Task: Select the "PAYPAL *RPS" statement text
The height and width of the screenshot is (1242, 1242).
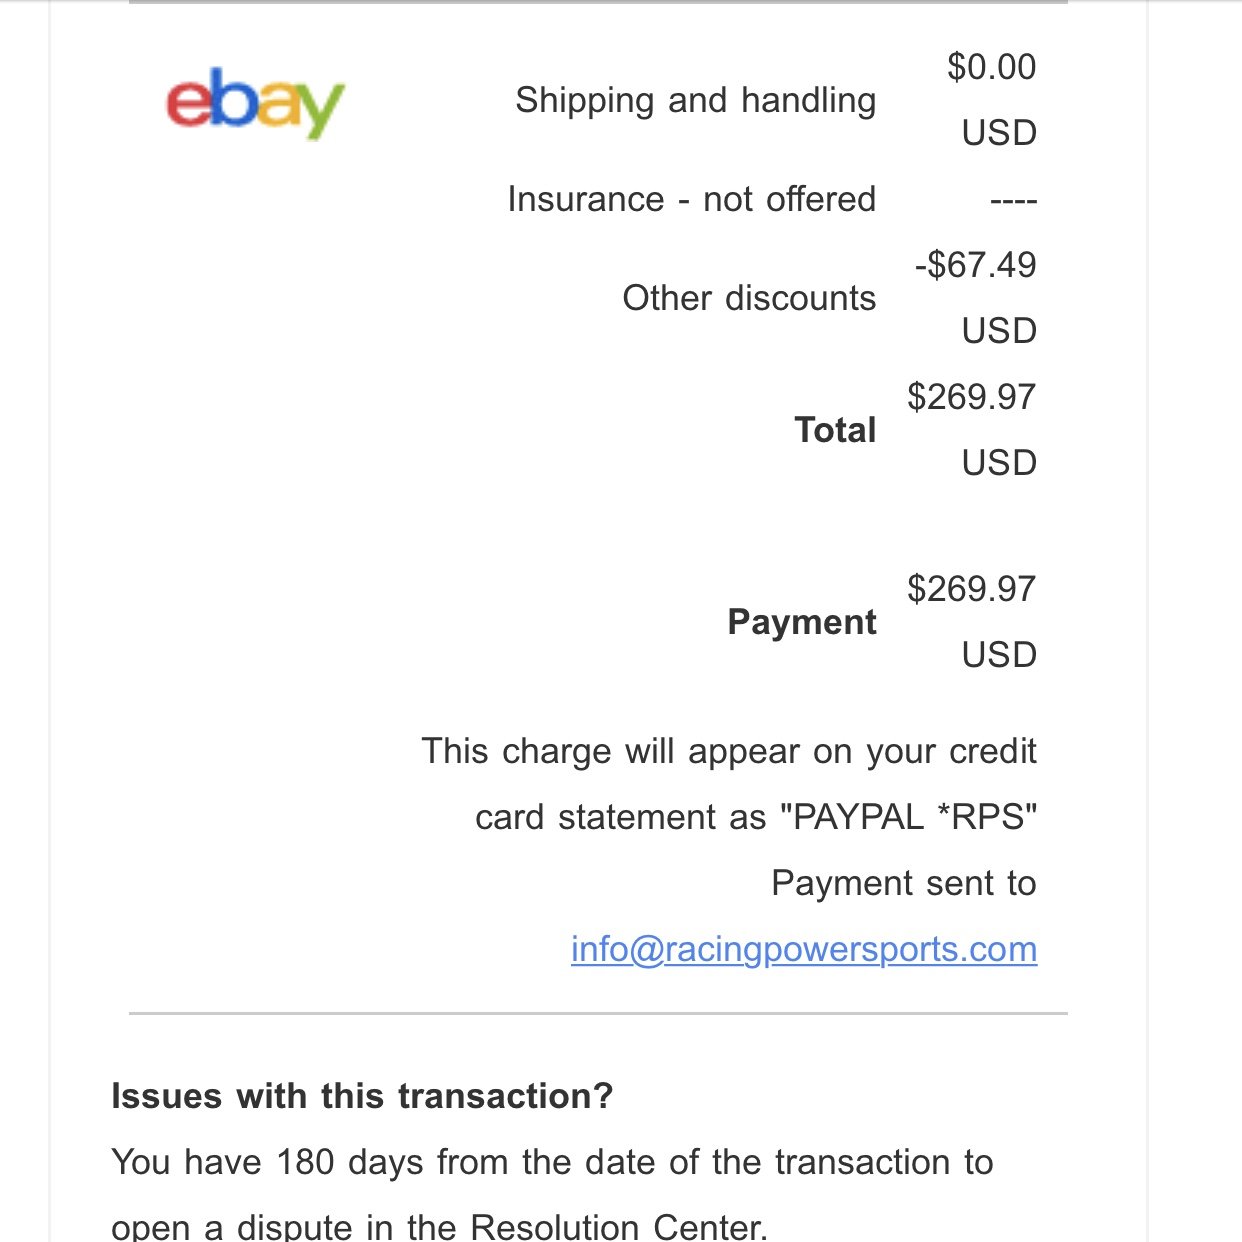Action: (x=908, y=817)
